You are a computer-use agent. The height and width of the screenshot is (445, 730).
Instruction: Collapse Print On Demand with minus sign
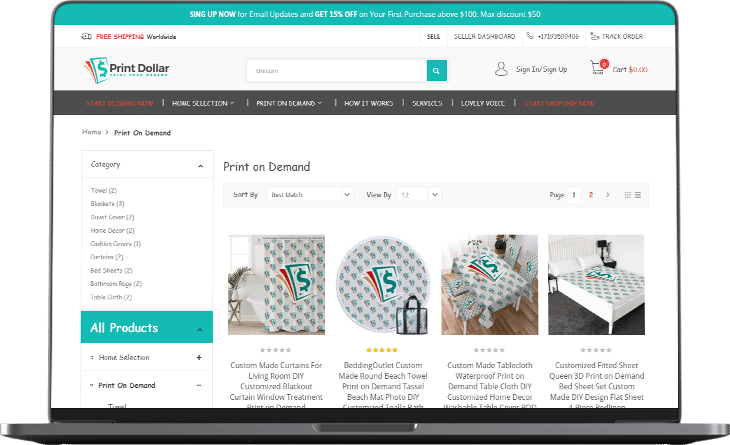[199, 385]
